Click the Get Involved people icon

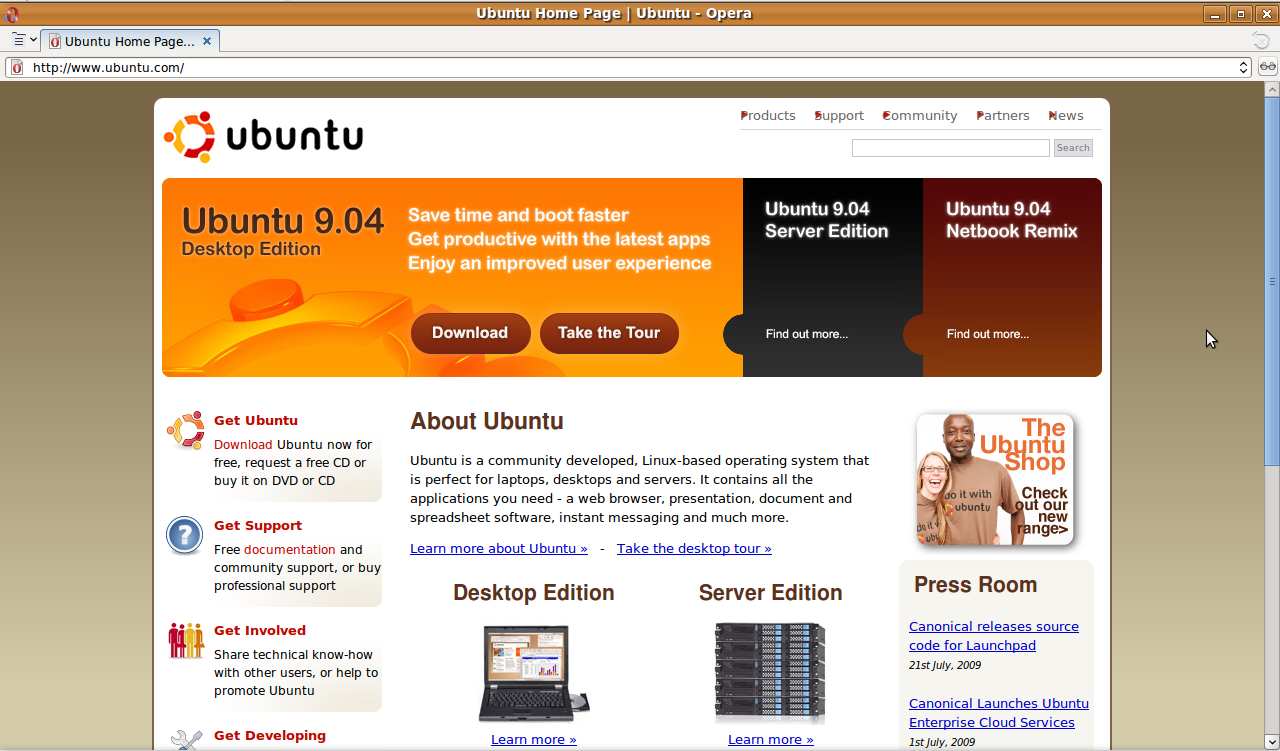tap(186, 640)
